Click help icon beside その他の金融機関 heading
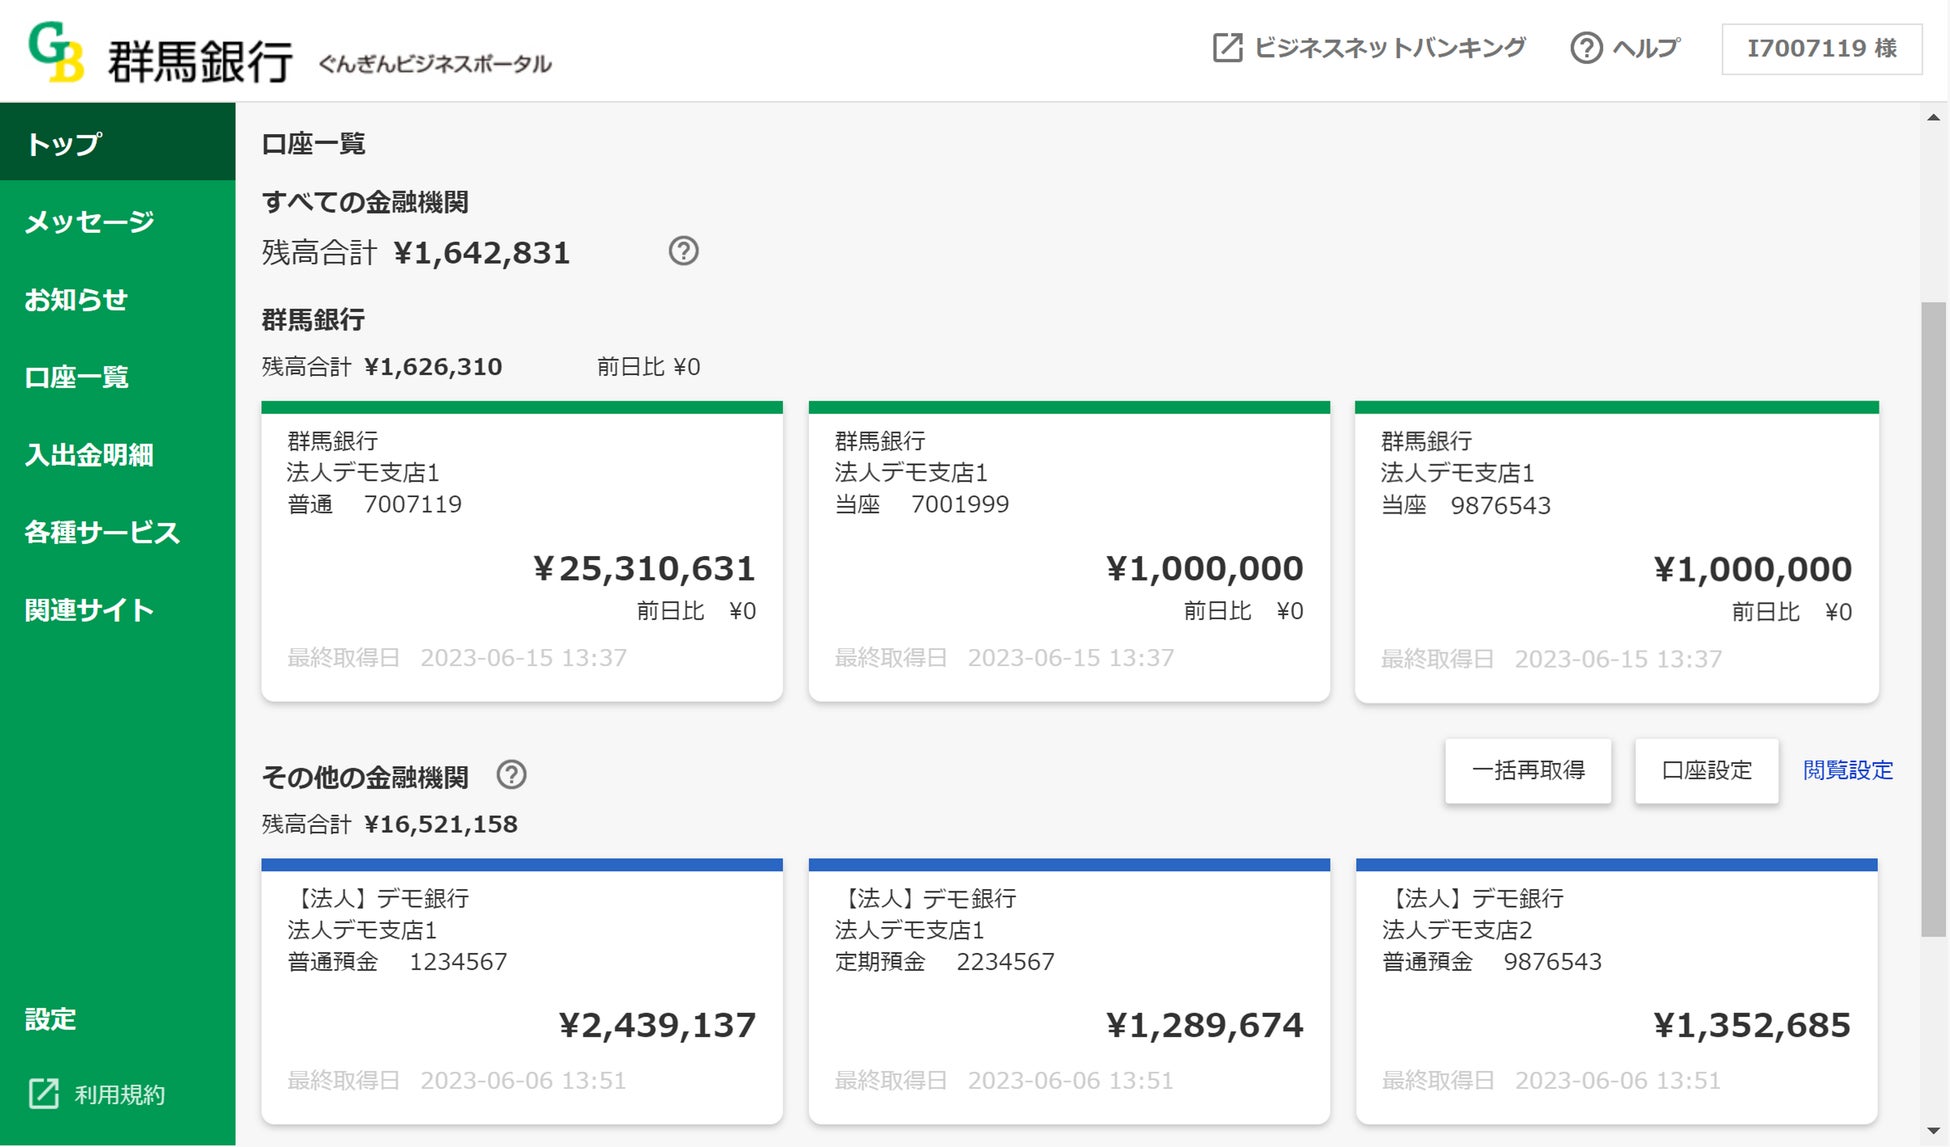This screenshot has width=1950, height=1147. click(511, 775)
